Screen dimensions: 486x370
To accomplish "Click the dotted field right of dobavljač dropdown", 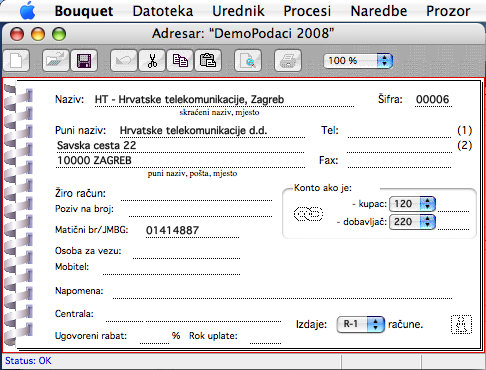I will point(453,223).
